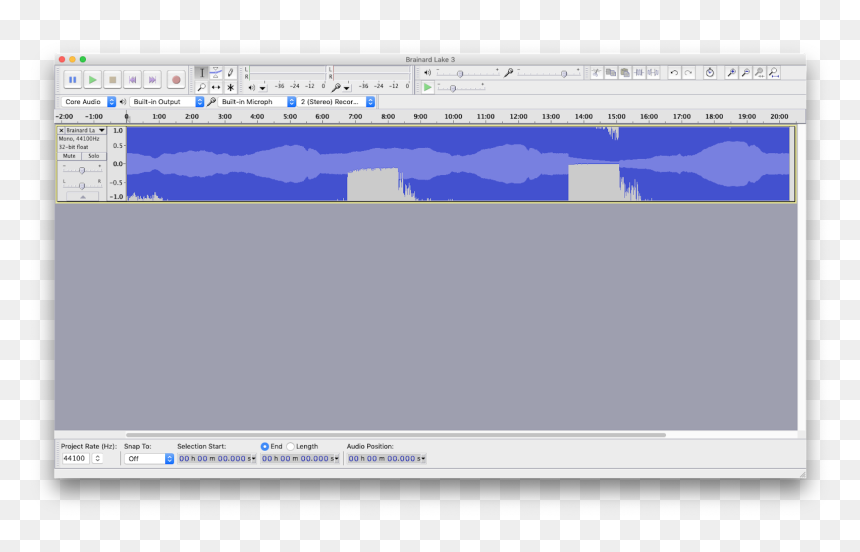The width and height of the screenshot is (860, 552).
Task: Click the Selection Start time field
Action: (217, 458)
